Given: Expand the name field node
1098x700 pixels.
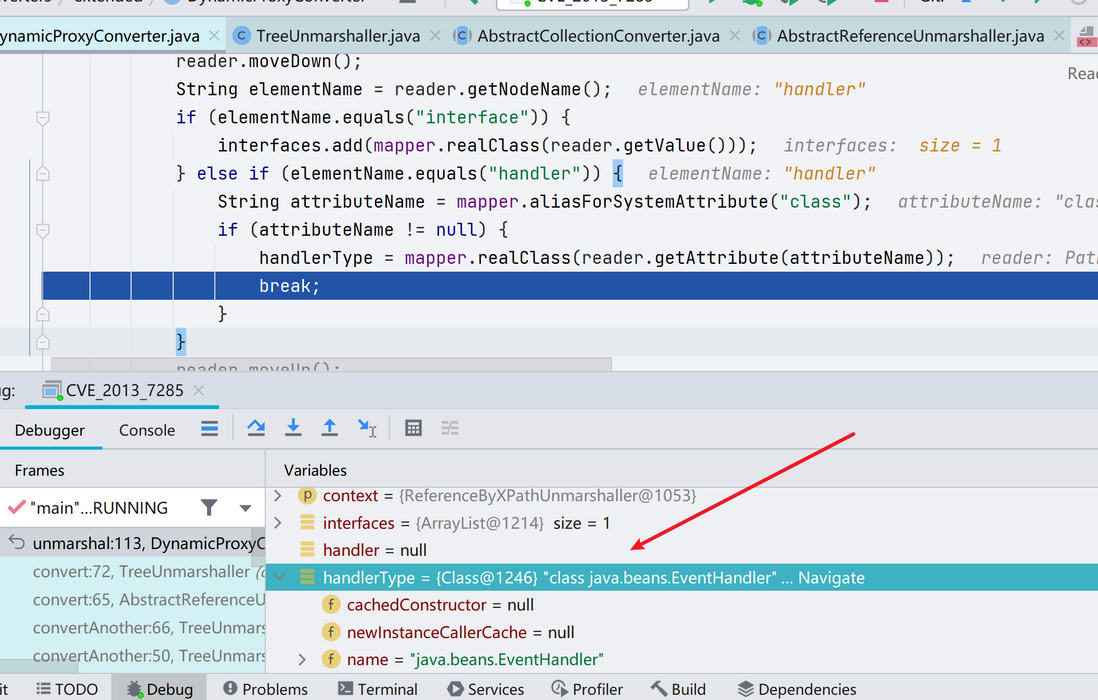Looking at the screenshot, I should point(302,659).
